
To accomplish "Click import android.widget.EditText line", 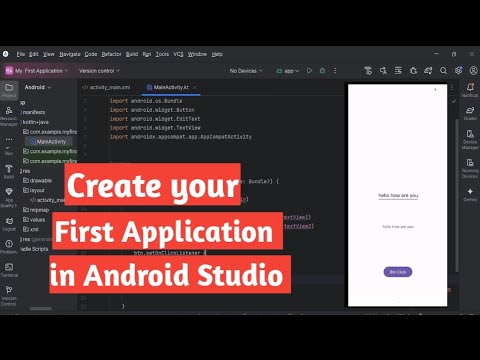I will pyautogui.click(x=155, y=119).
